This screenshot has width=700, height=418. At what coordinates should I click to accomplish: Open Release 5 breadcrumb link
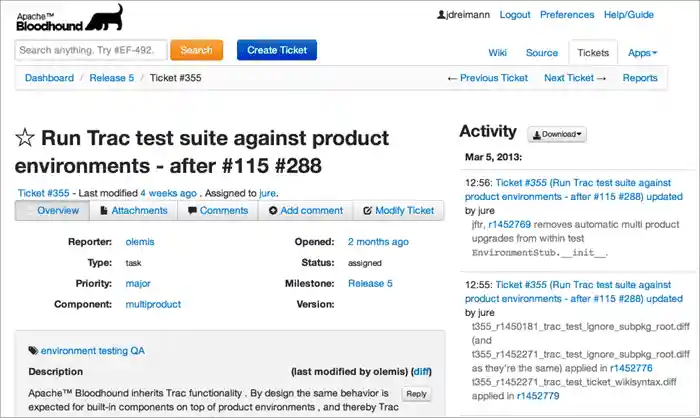coord(112,78)
